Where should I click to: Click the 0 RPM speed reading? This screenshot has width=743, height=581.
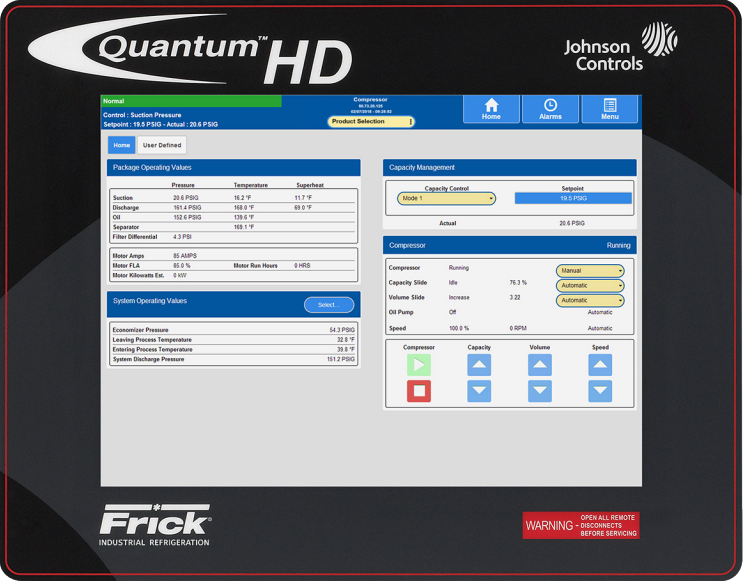pyautogui.click(x=518, y=328)
